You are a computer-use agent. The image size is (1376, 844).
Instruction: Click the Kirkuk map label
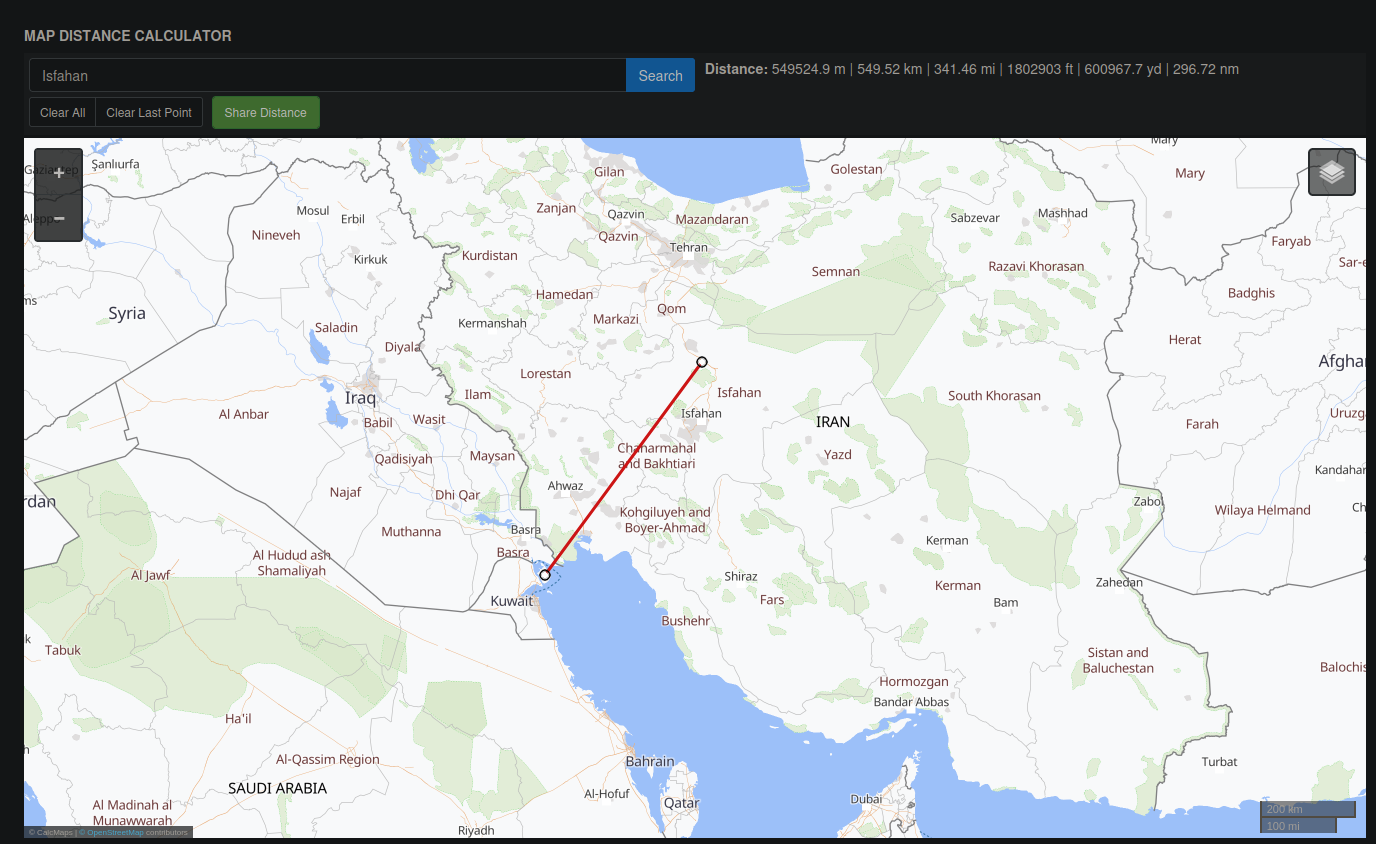(x=371, y=260)
